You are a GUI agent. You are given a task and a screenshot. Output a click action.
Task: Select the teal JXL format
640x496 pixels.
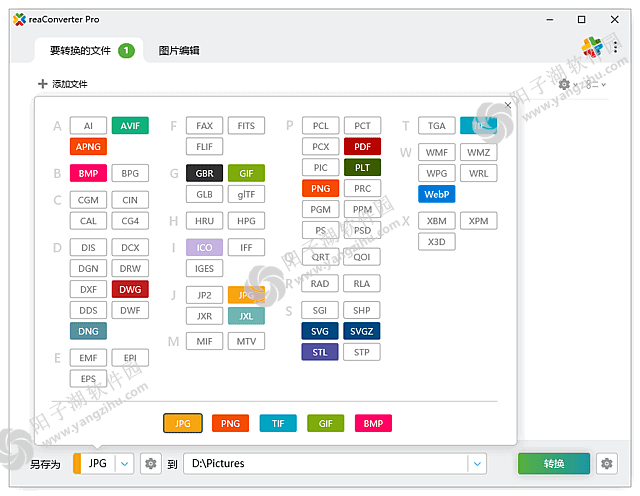click(247, 316)
